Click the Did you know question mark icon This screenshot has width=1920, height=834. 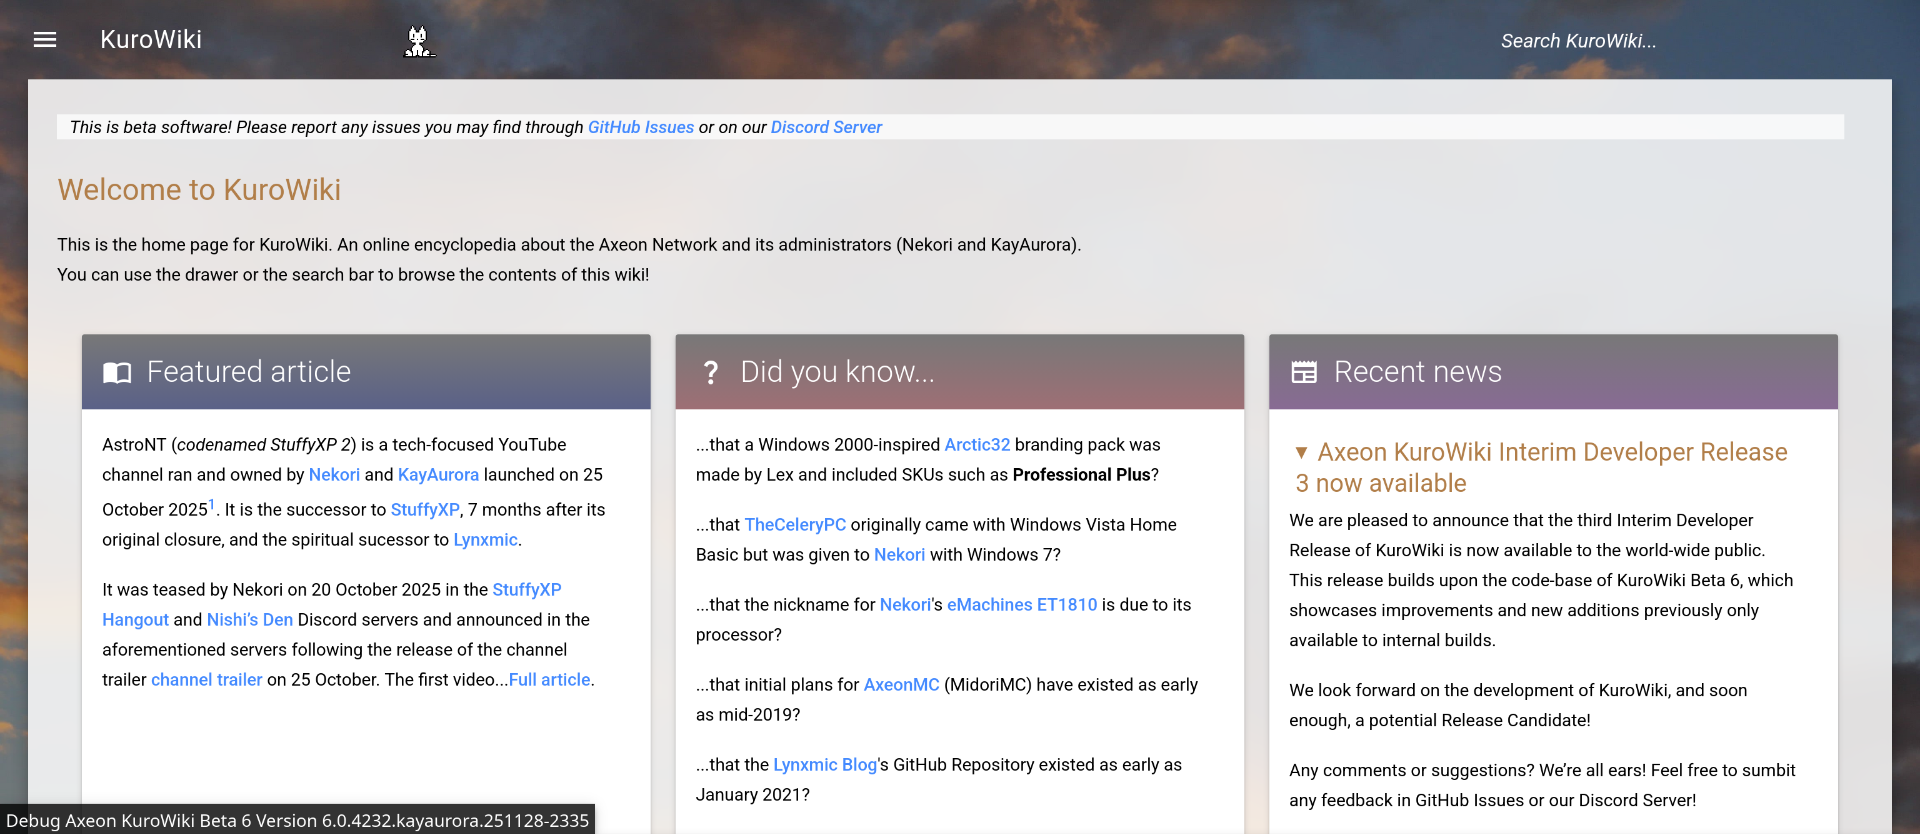710,373
